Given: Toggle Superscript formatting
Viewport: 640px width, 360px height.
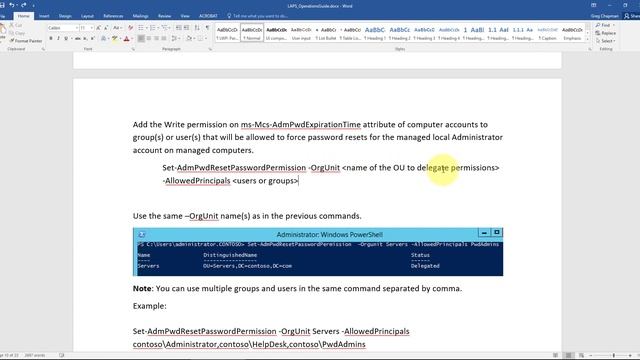Looking at the screenshot, I should point(93,38).
